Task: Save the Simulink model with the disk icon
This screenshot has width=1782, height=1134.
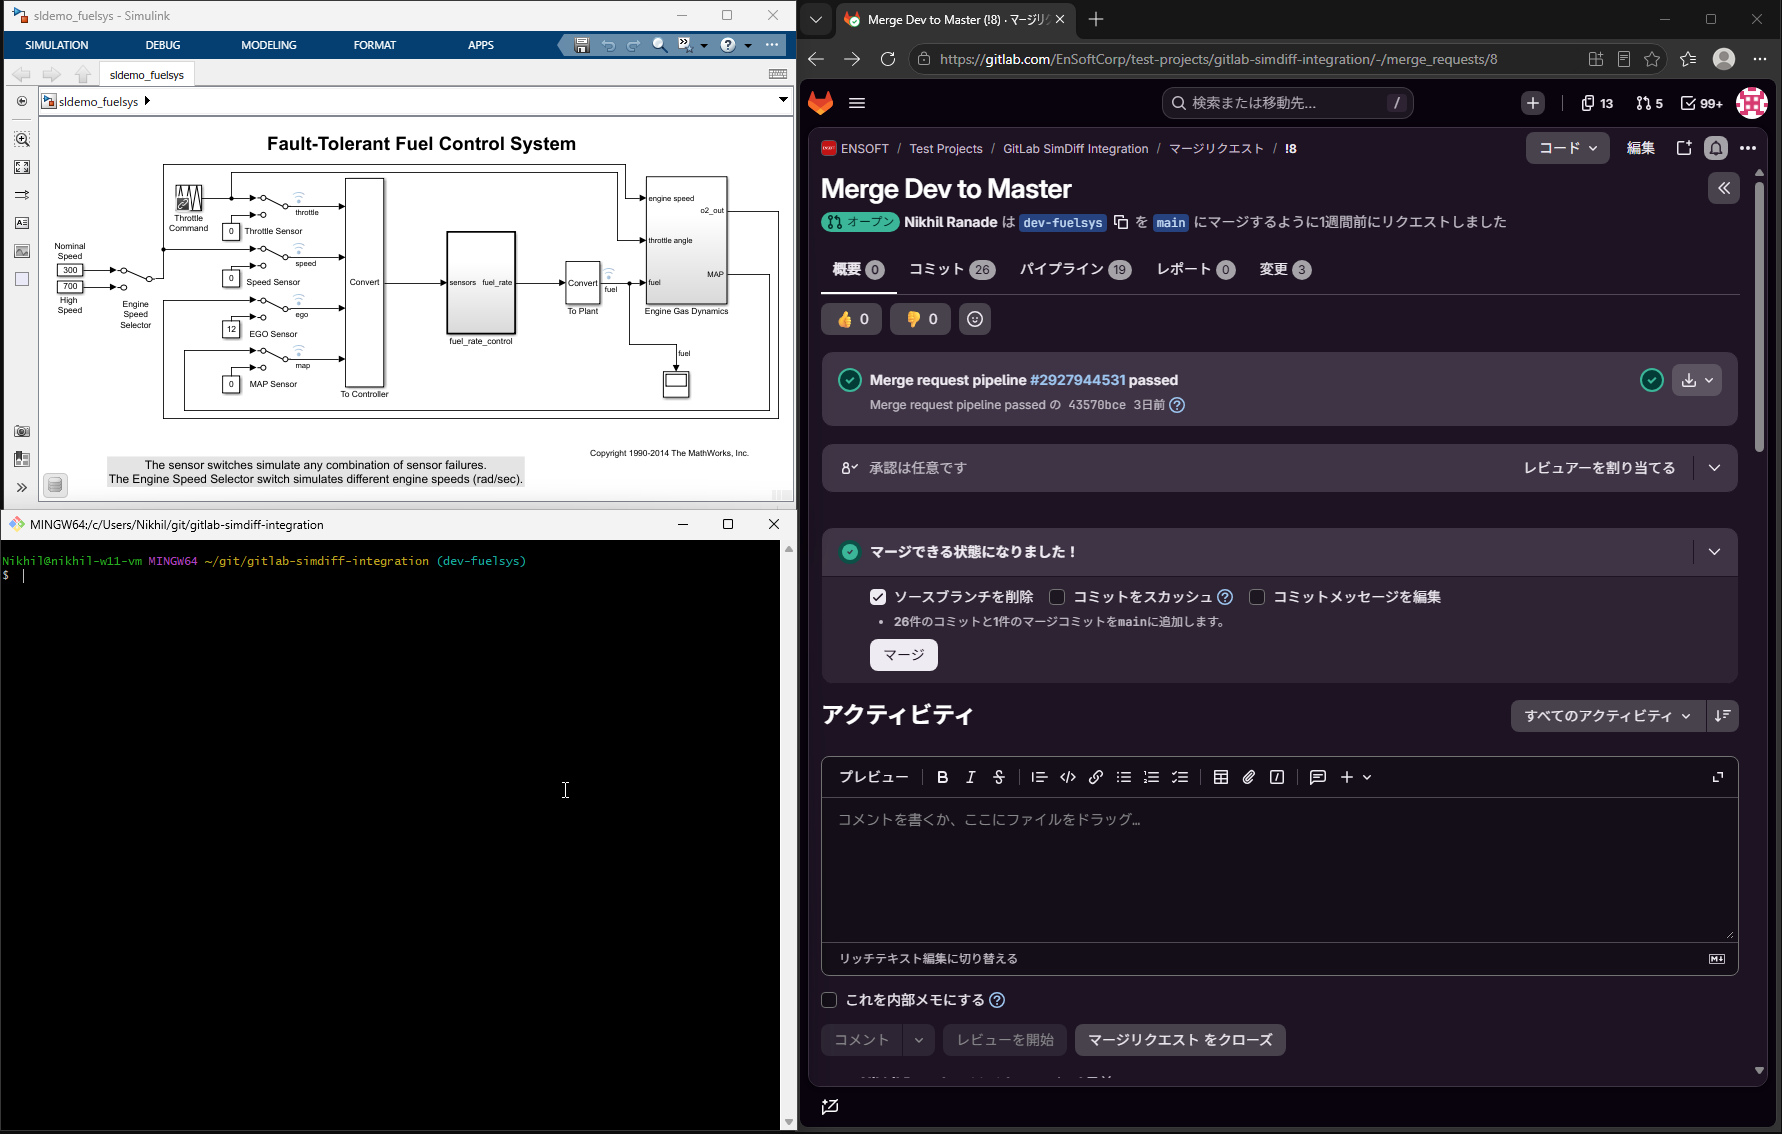Action: [x=582, y=45]
